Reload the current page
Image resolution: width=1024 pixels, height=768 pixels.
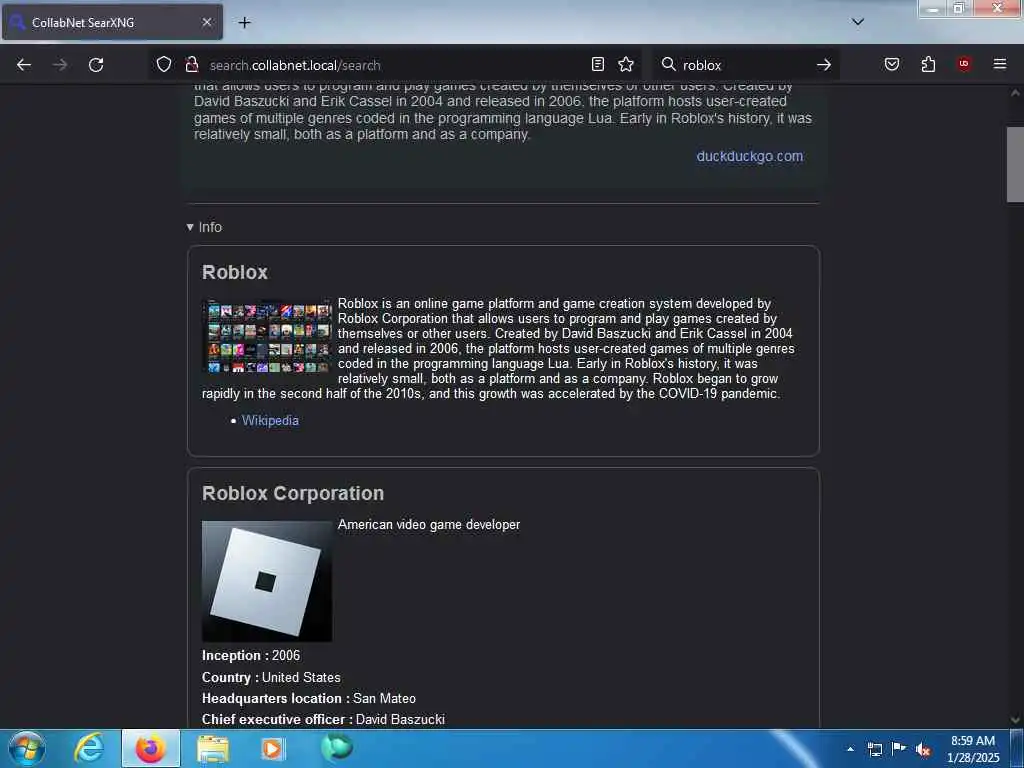coord(96,65)
